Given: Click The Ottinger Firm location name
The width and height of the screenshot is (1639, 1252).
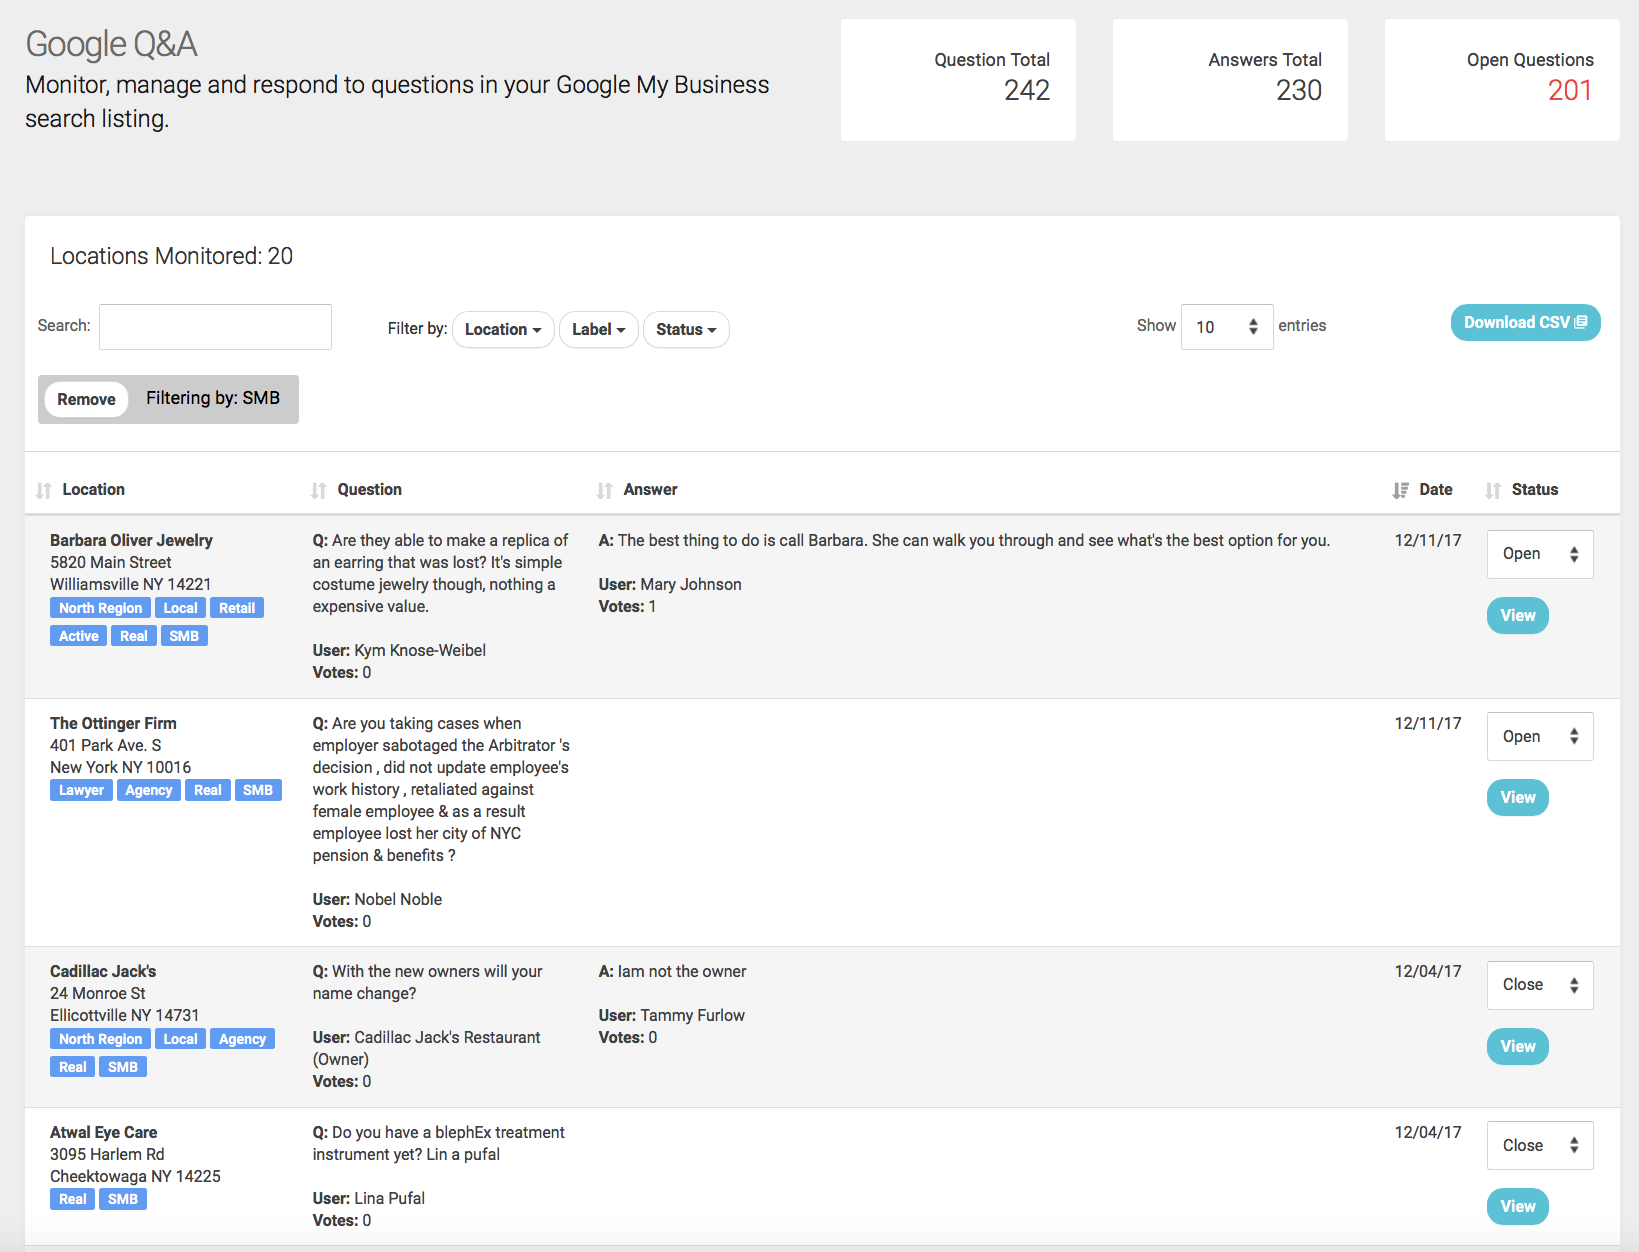Looking at the screenshot, I should (x=113, y=723).
